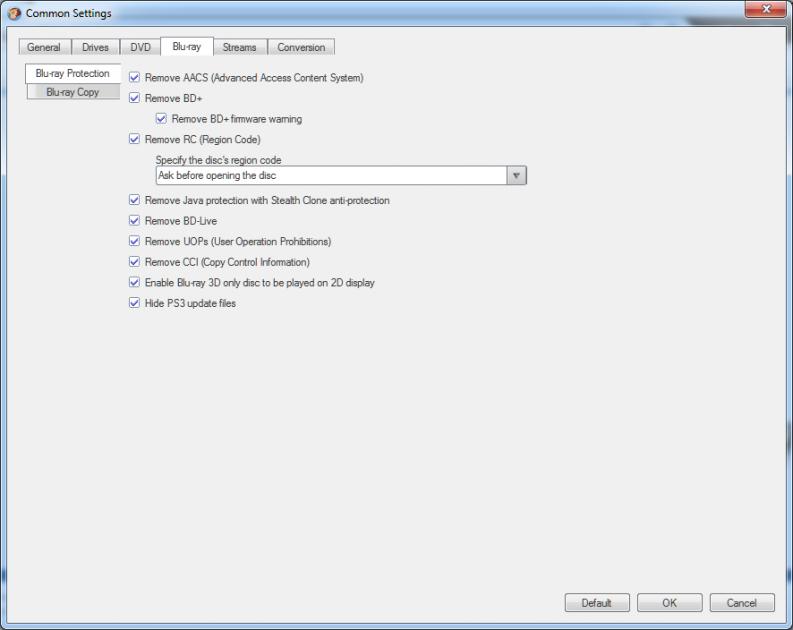The width and height of the screenshot is (793, 630).
Task: Open the Conversion tab
Action: [x=301, y=47]
